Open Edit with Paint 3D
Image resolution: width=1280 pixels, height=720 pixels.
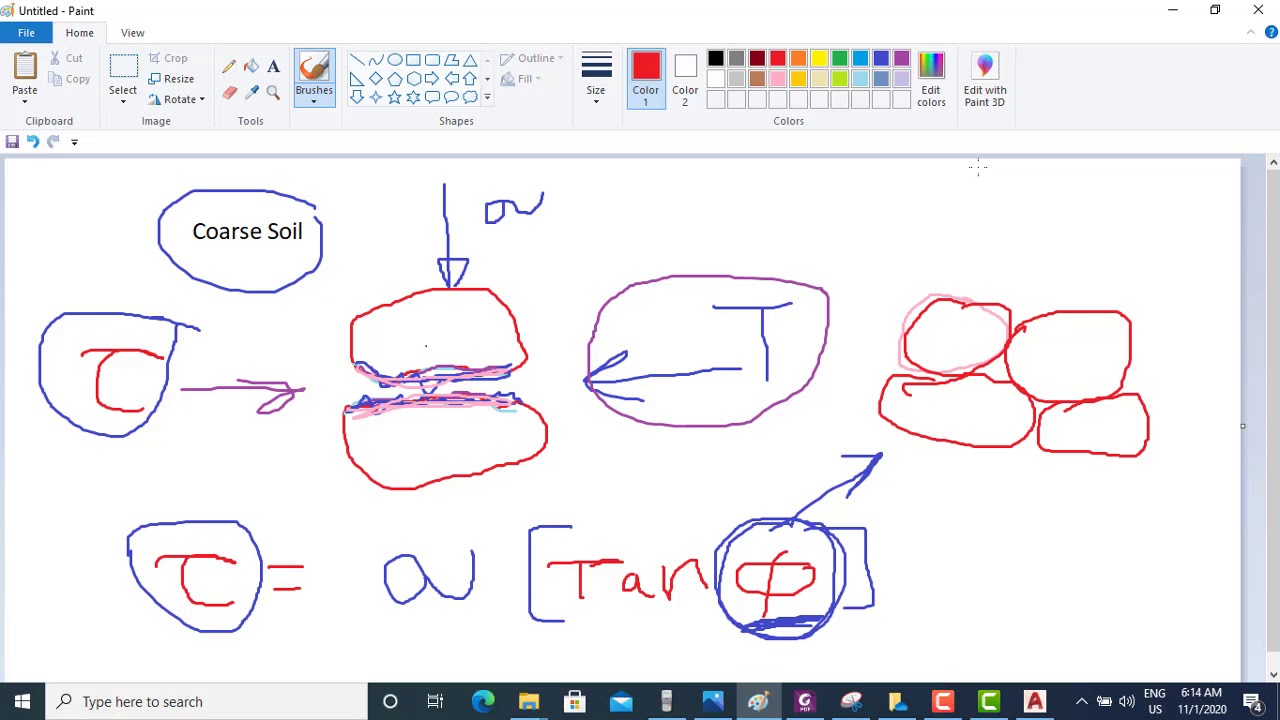click(985, 79)
